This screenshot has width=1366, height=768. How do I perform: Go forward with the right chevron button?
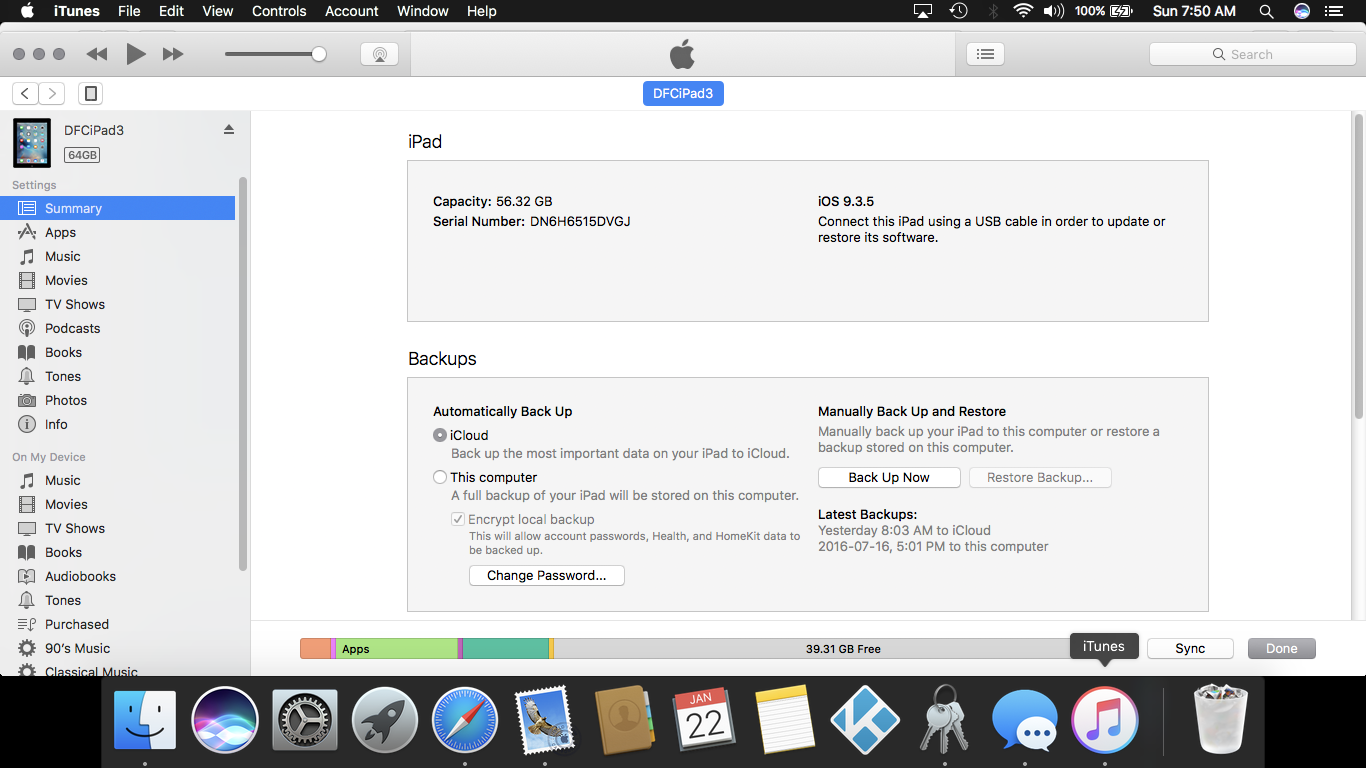click(x=52, y=94)
